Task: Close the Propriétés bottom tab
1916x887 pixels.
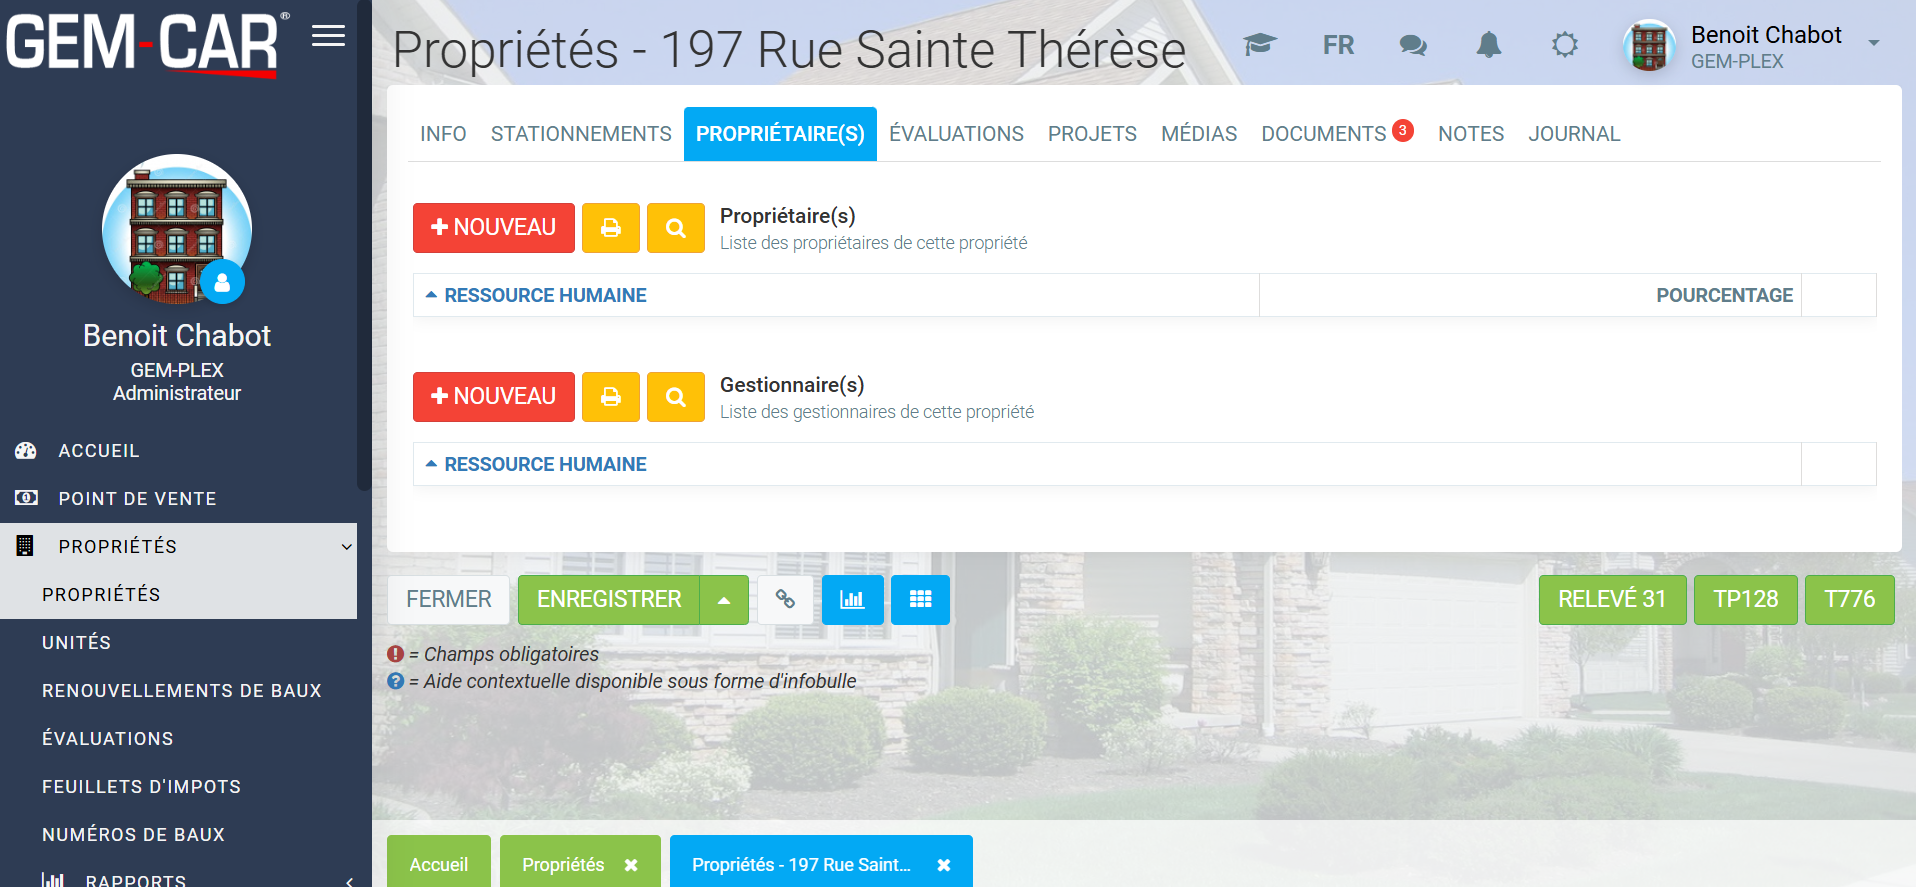Action: [631, 865]
